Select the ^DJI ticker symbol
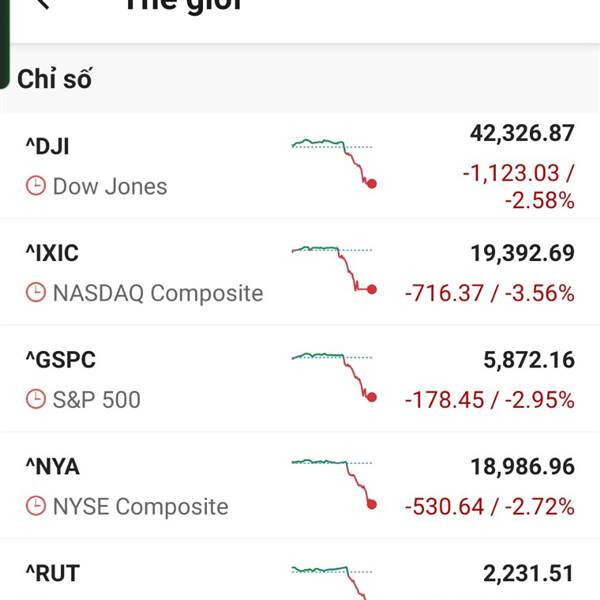The height and width of the screenshot is (600, 600). (47, 147)
